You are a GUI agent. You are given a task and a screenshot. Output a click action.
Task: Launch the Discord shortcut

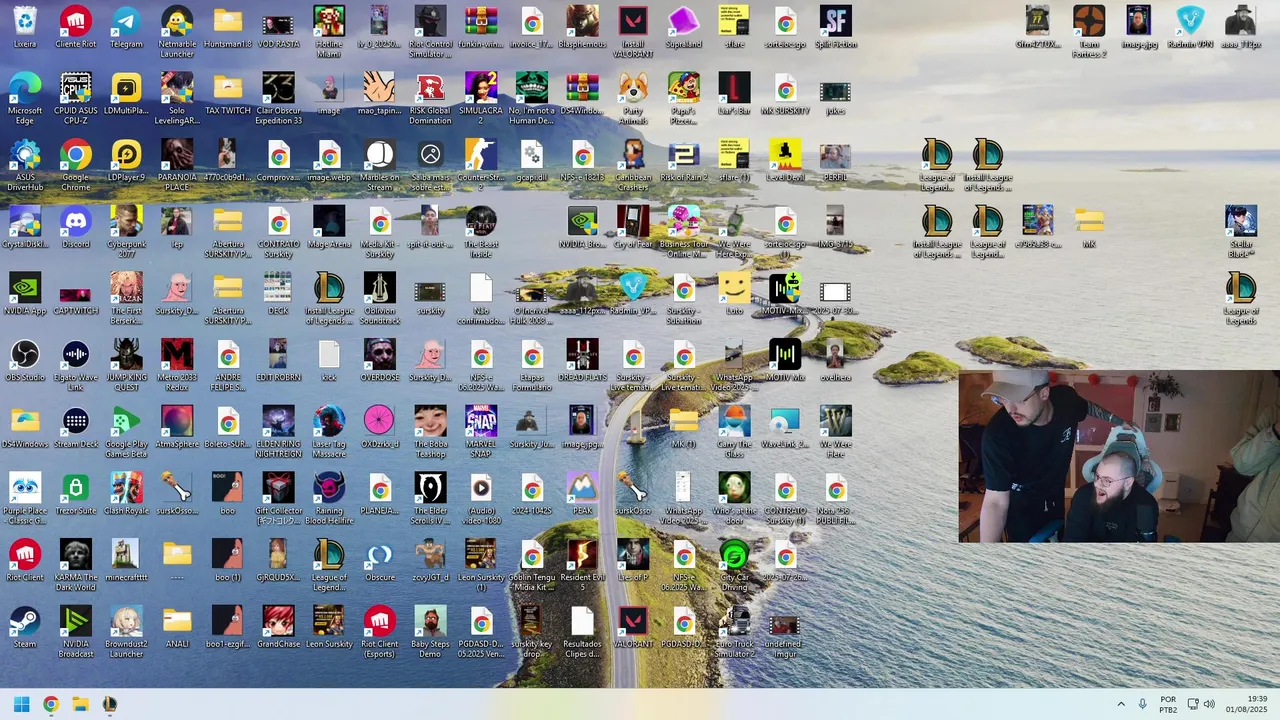click(76, 228)
